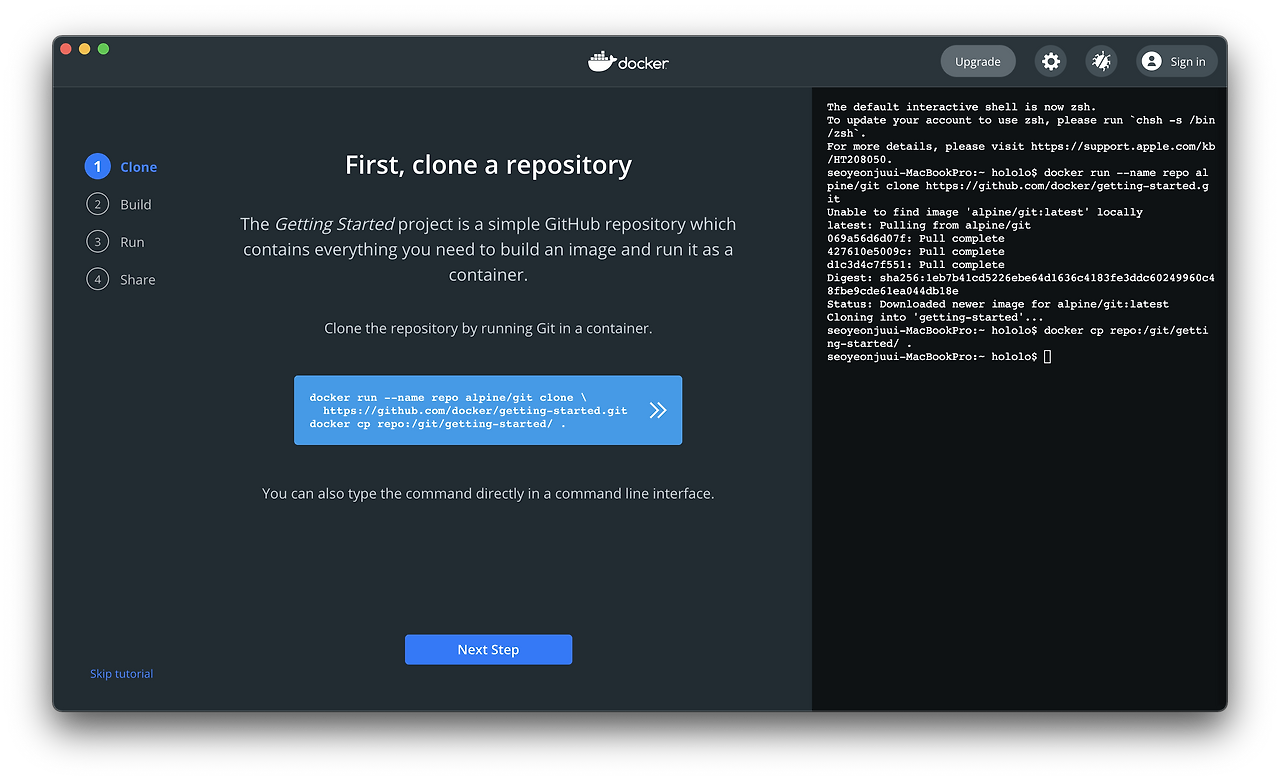Click "Unable to find image" terminal line

coord(984,212)
